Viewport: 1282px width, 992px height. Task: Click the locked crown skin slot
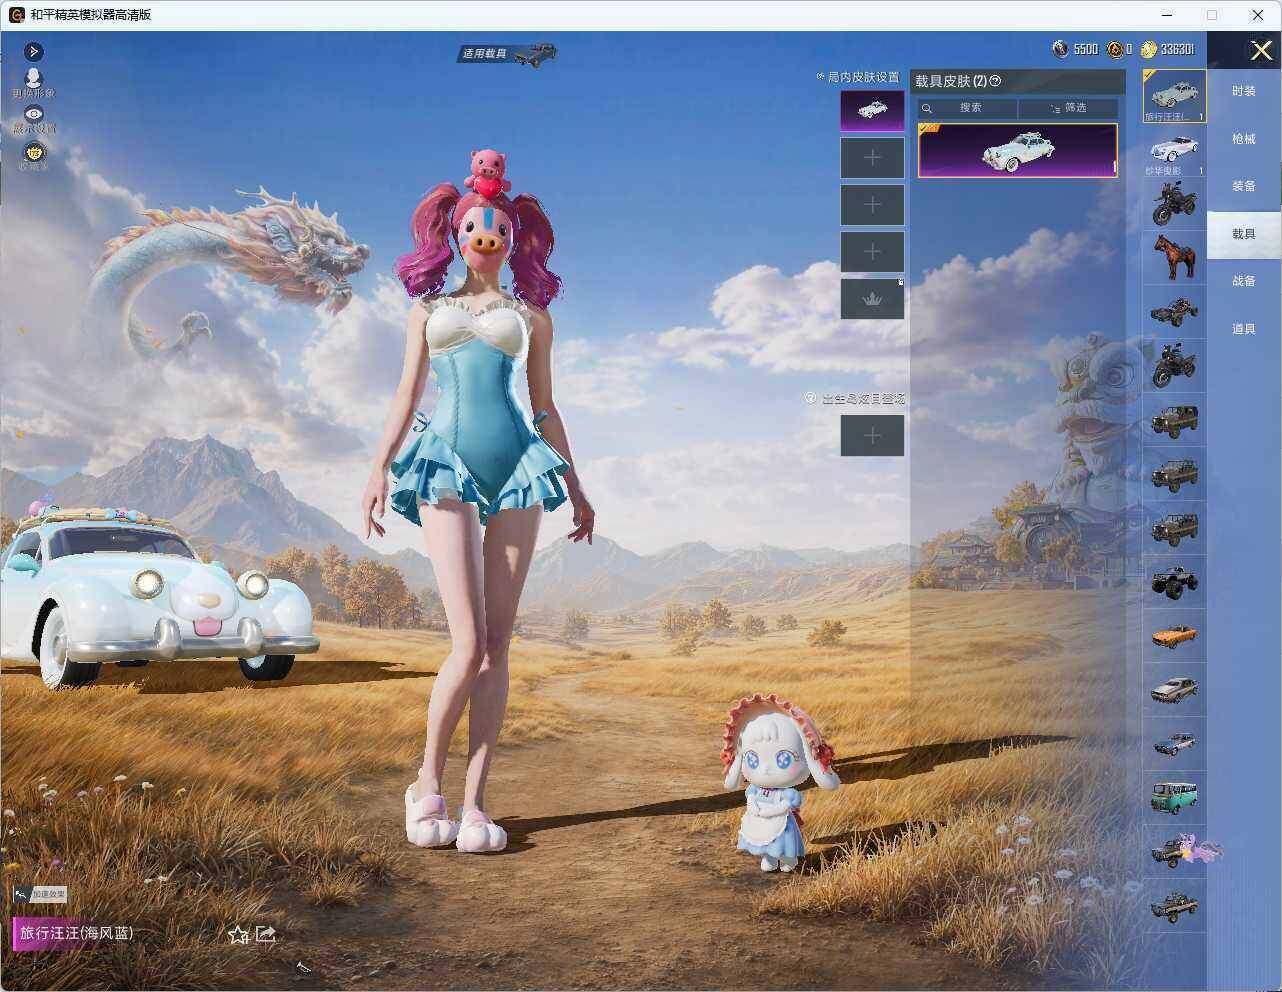click(872, 299)
